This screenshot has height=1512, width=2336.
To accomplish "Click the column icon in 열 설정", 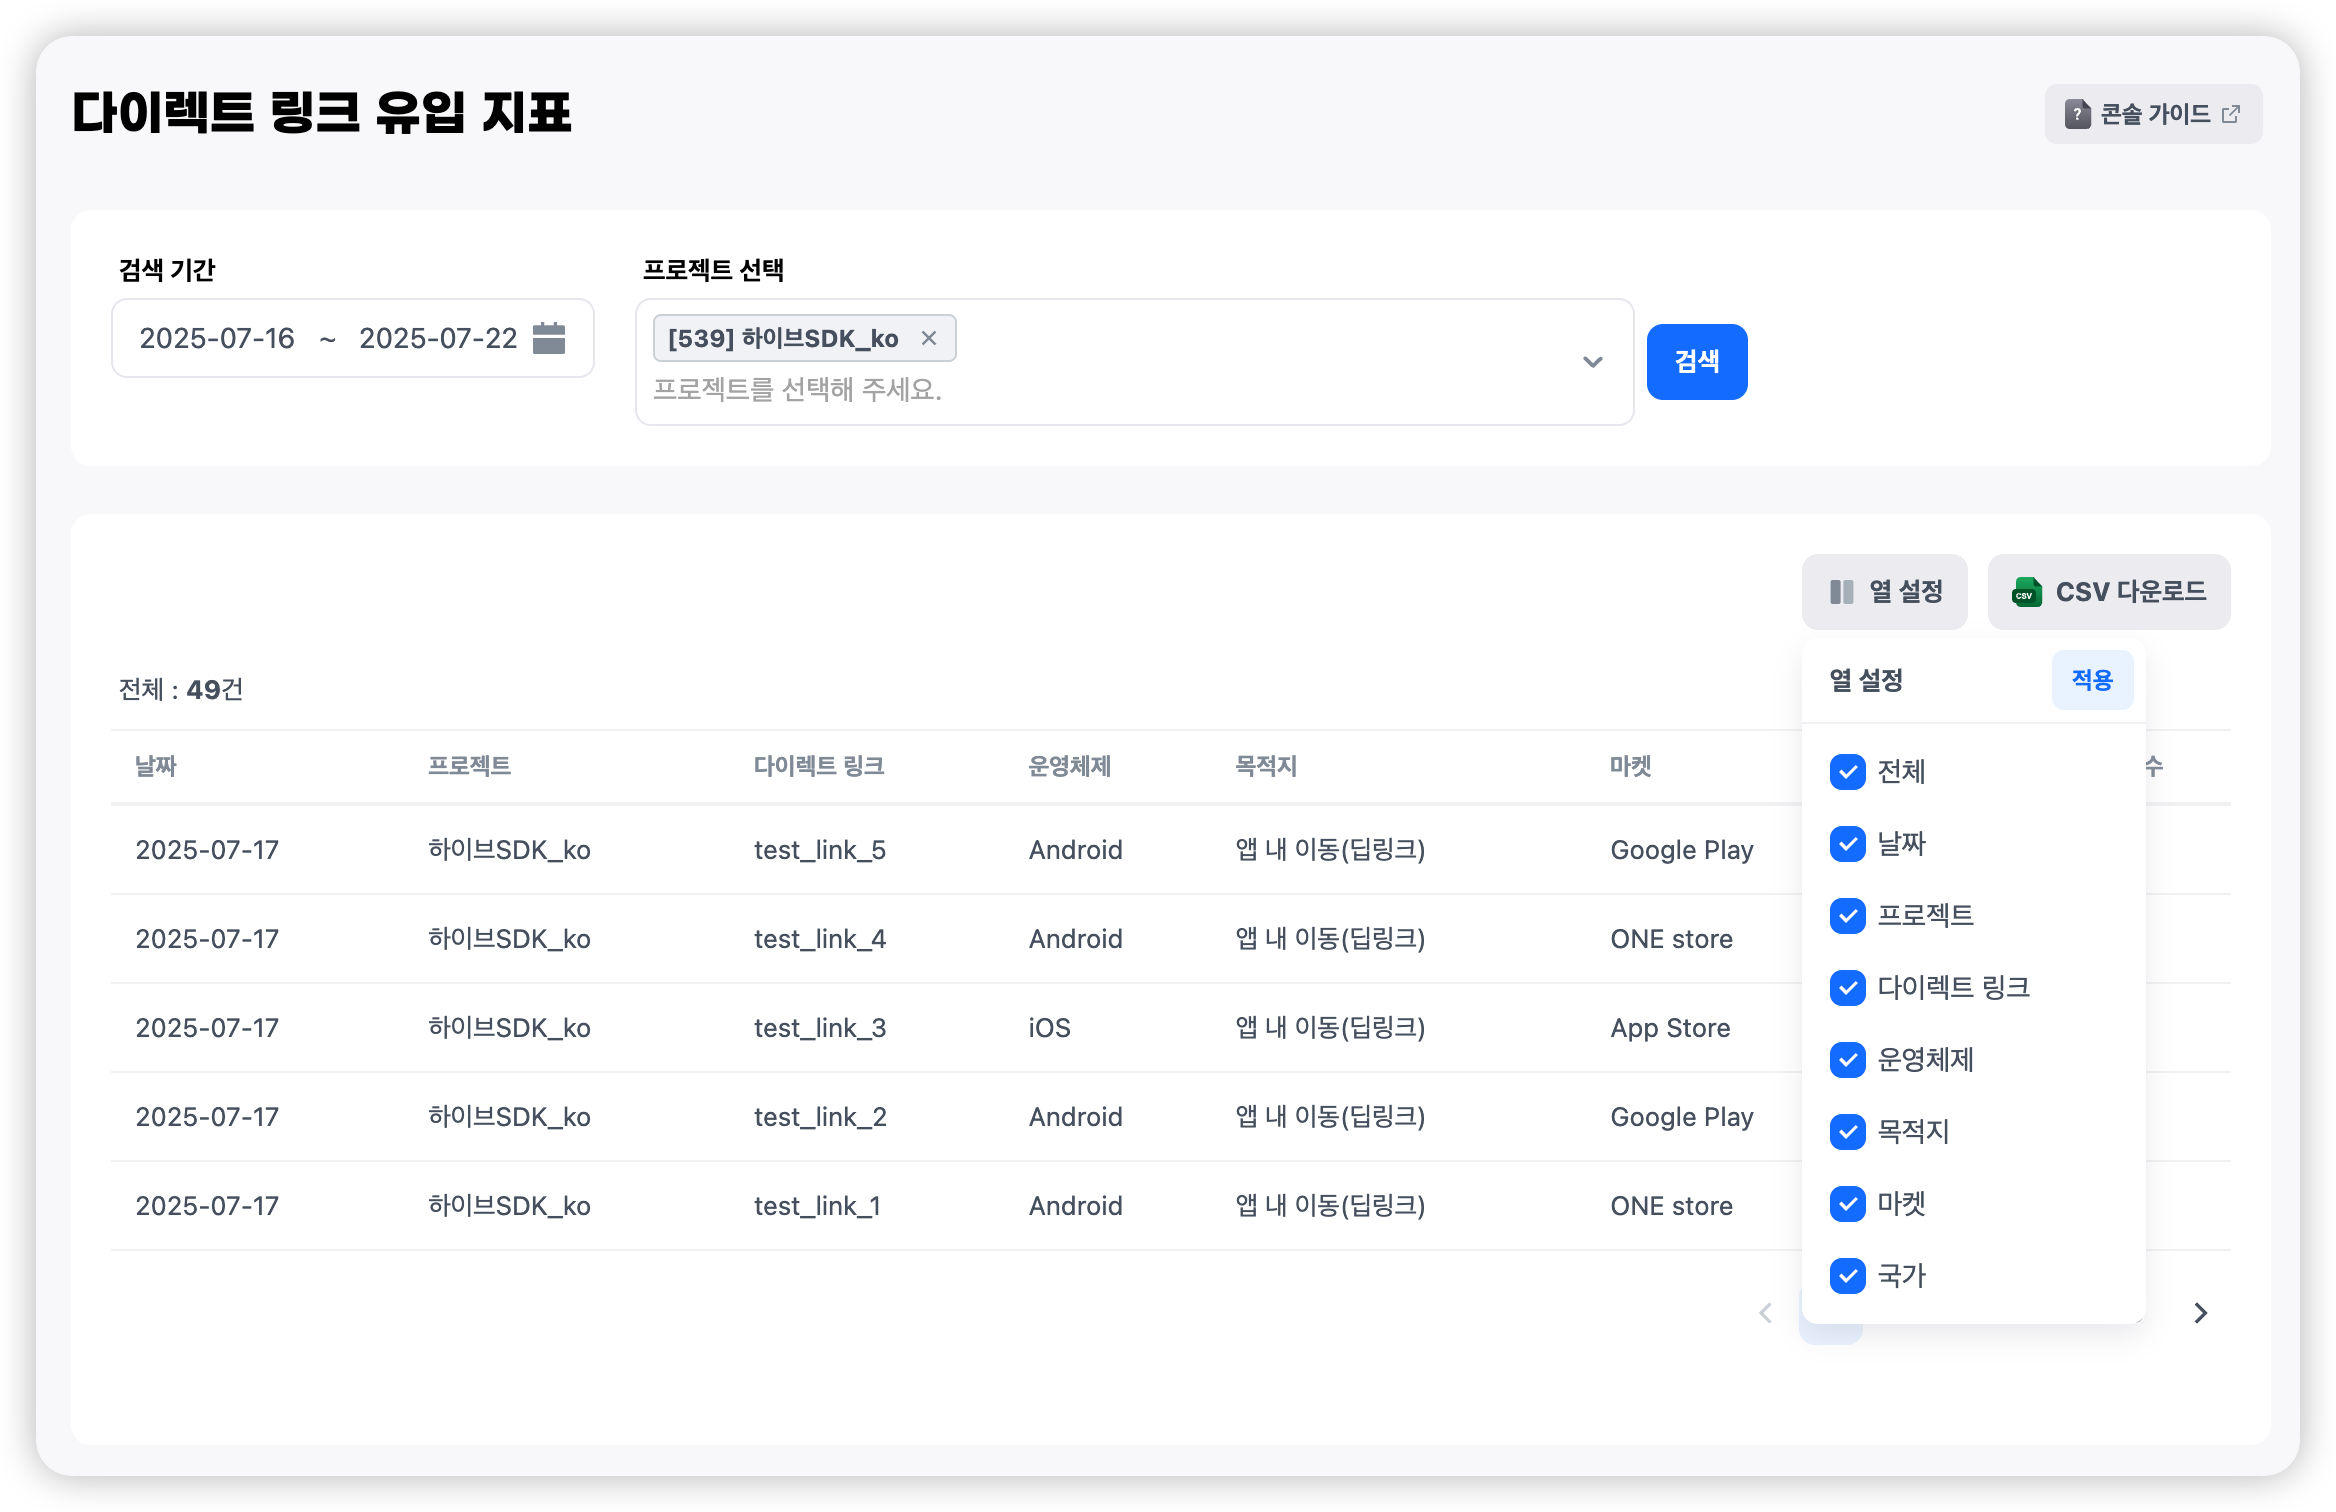I will [1841, 592].
